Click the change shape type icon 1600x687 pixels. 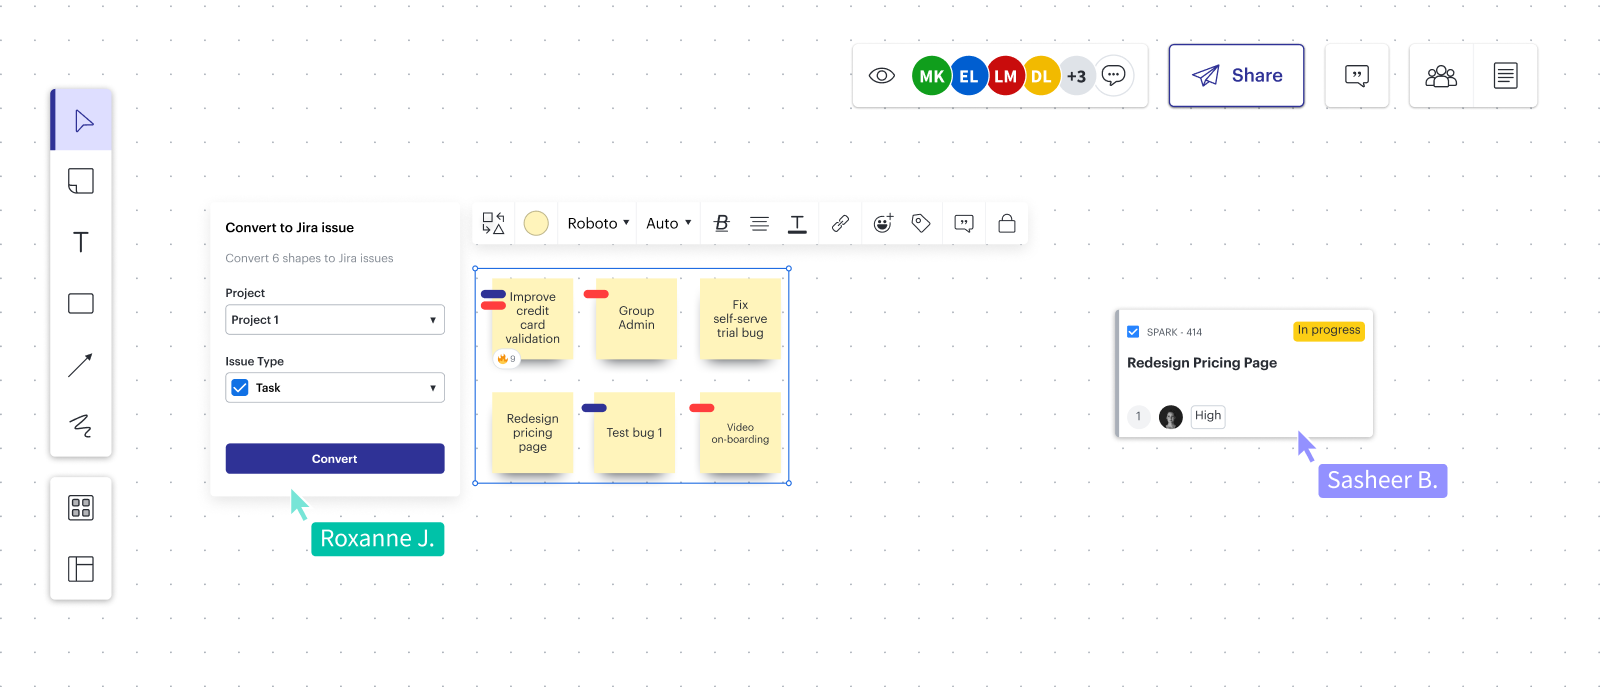(493, 223)
